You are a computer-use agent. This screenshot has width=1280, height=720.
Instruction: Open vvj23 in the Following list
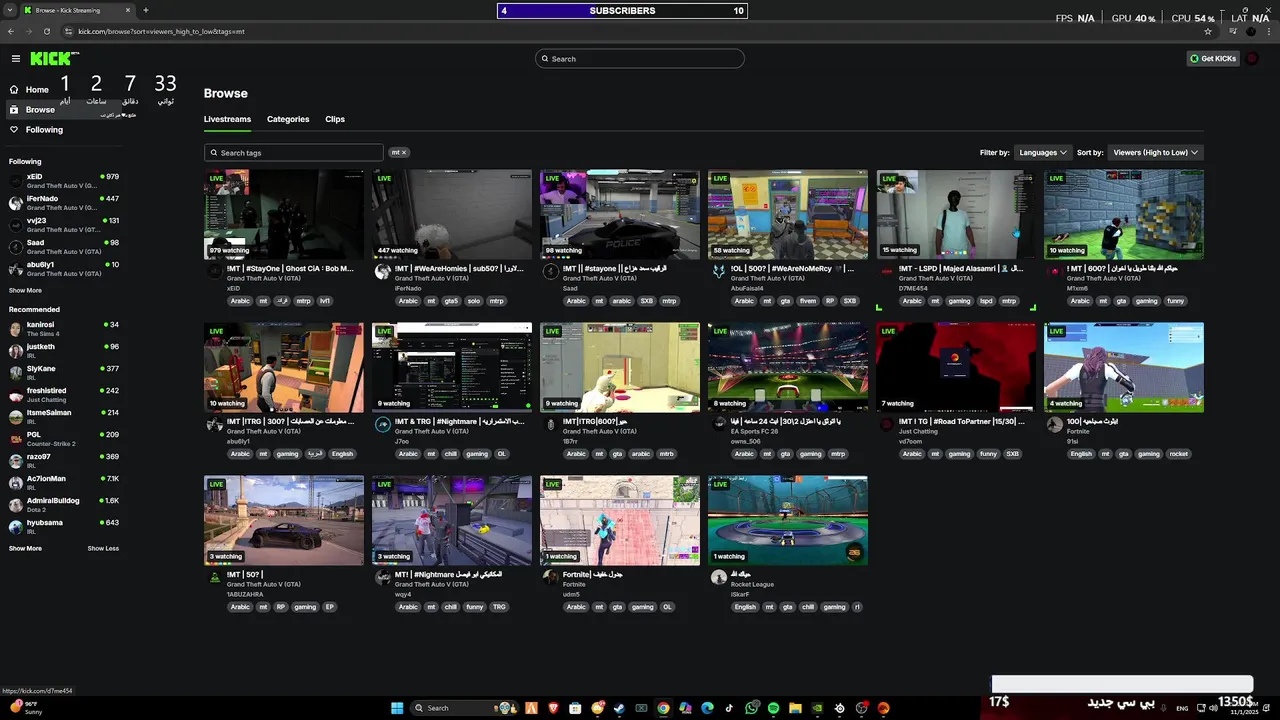64,225
